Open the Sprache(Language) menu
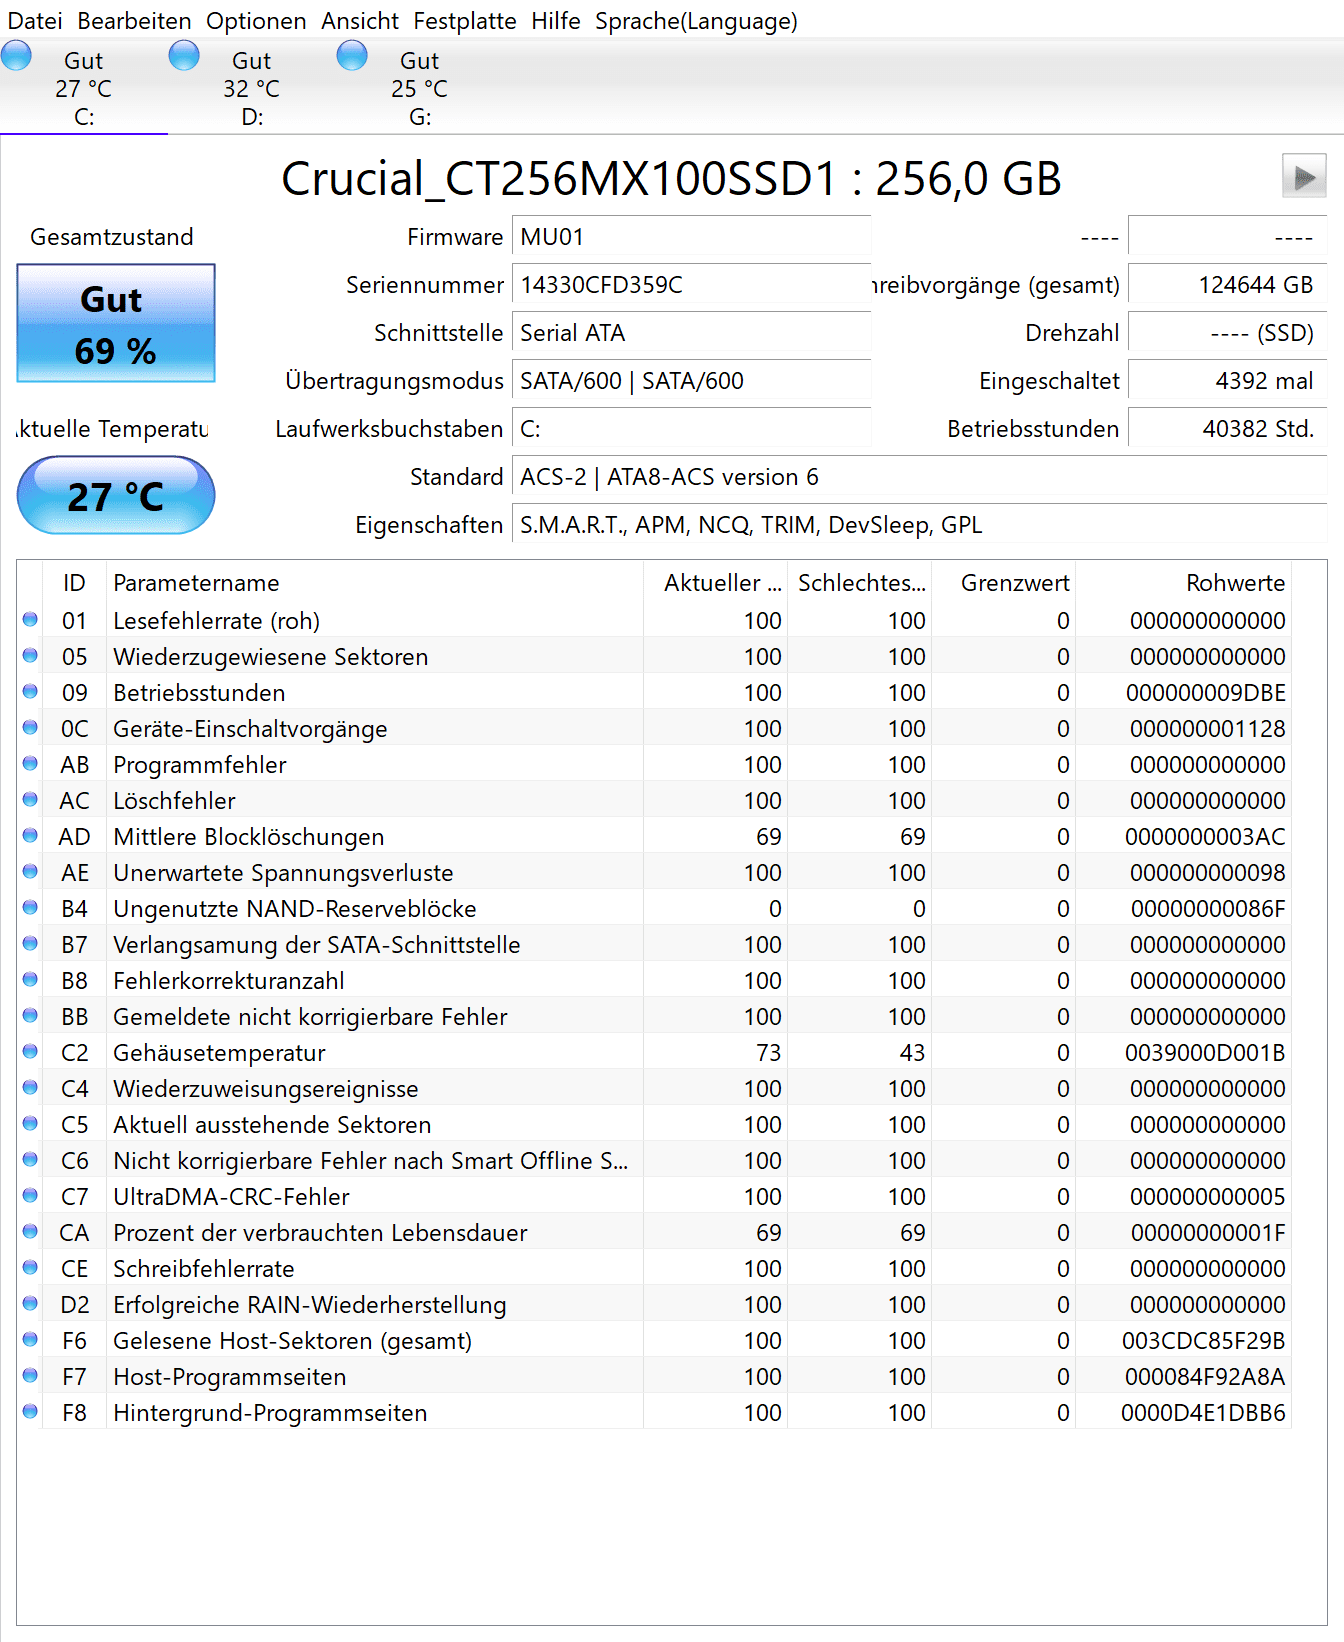The height and width of the screenshot is (1642, 1344). pos(696,21)
